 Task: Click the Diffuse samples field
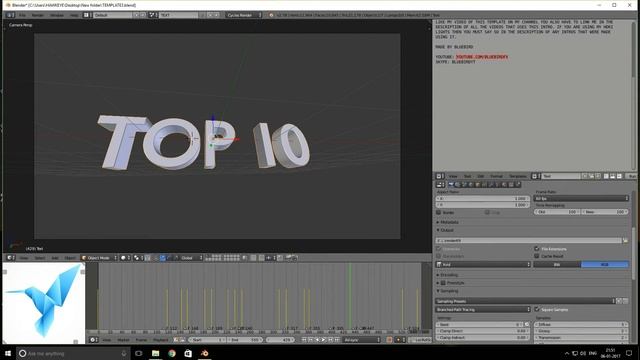[581, 324]
